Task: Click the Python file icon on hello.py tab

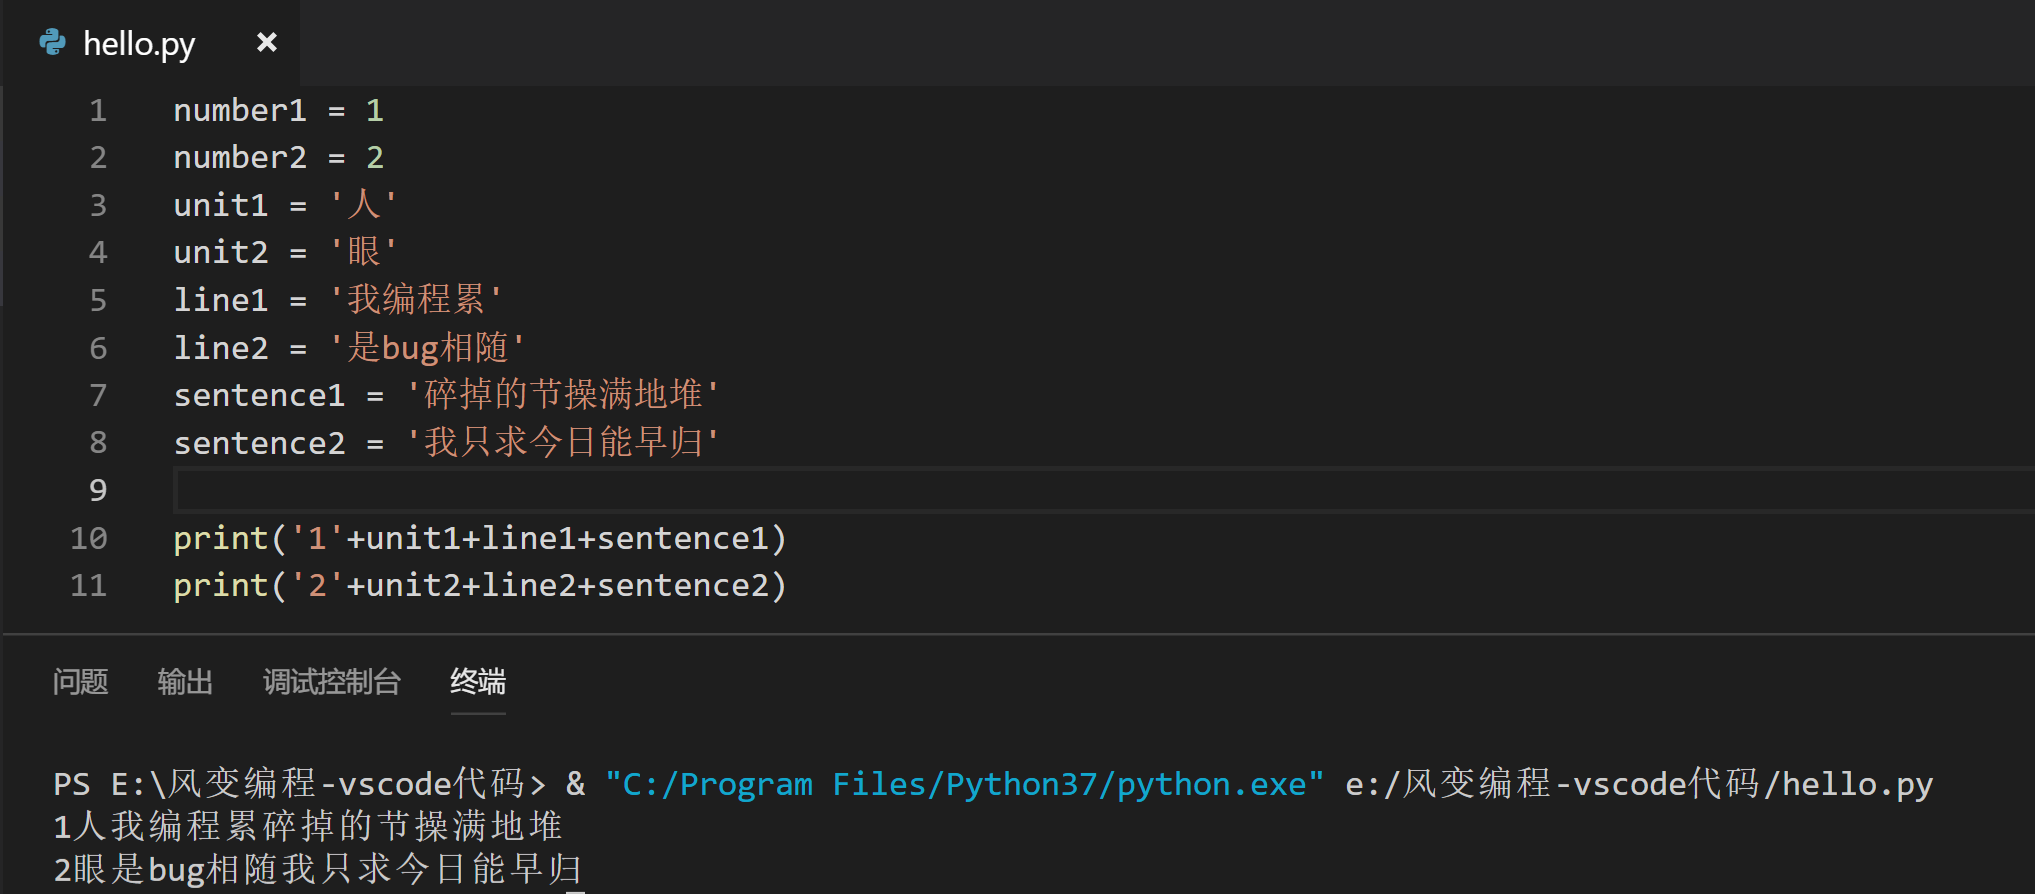Action: [52, 43]
